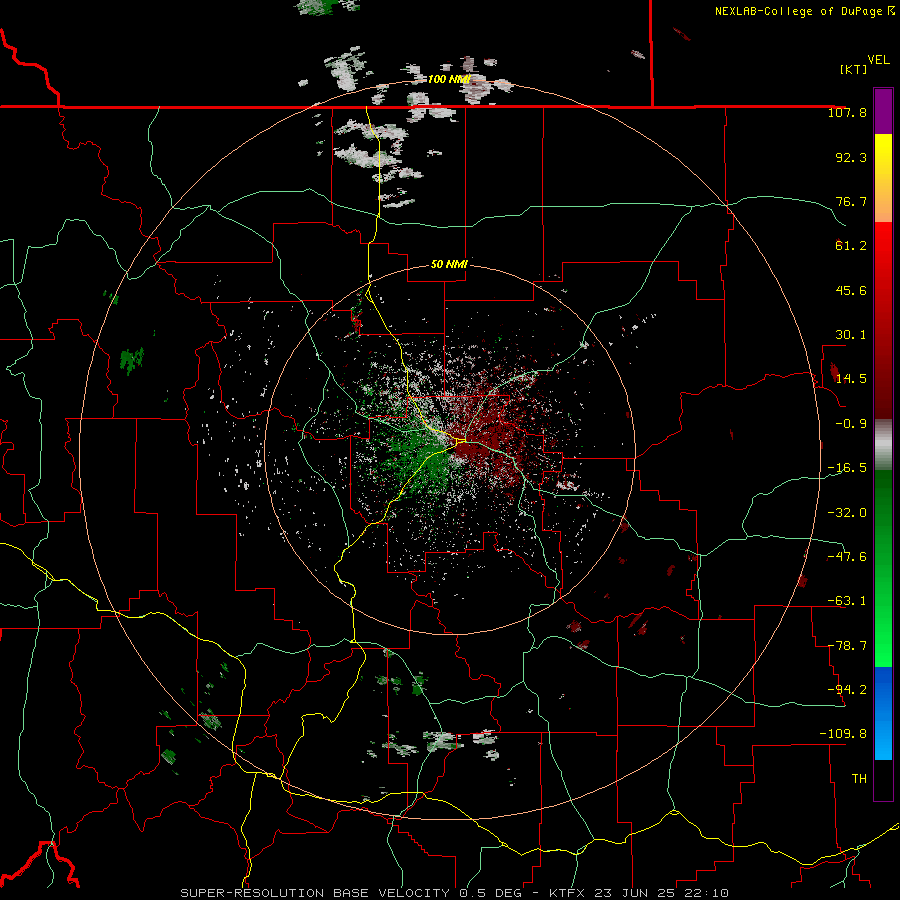
Task: Click the -0.9 value on the velocity scale
Action: [851, 424]
